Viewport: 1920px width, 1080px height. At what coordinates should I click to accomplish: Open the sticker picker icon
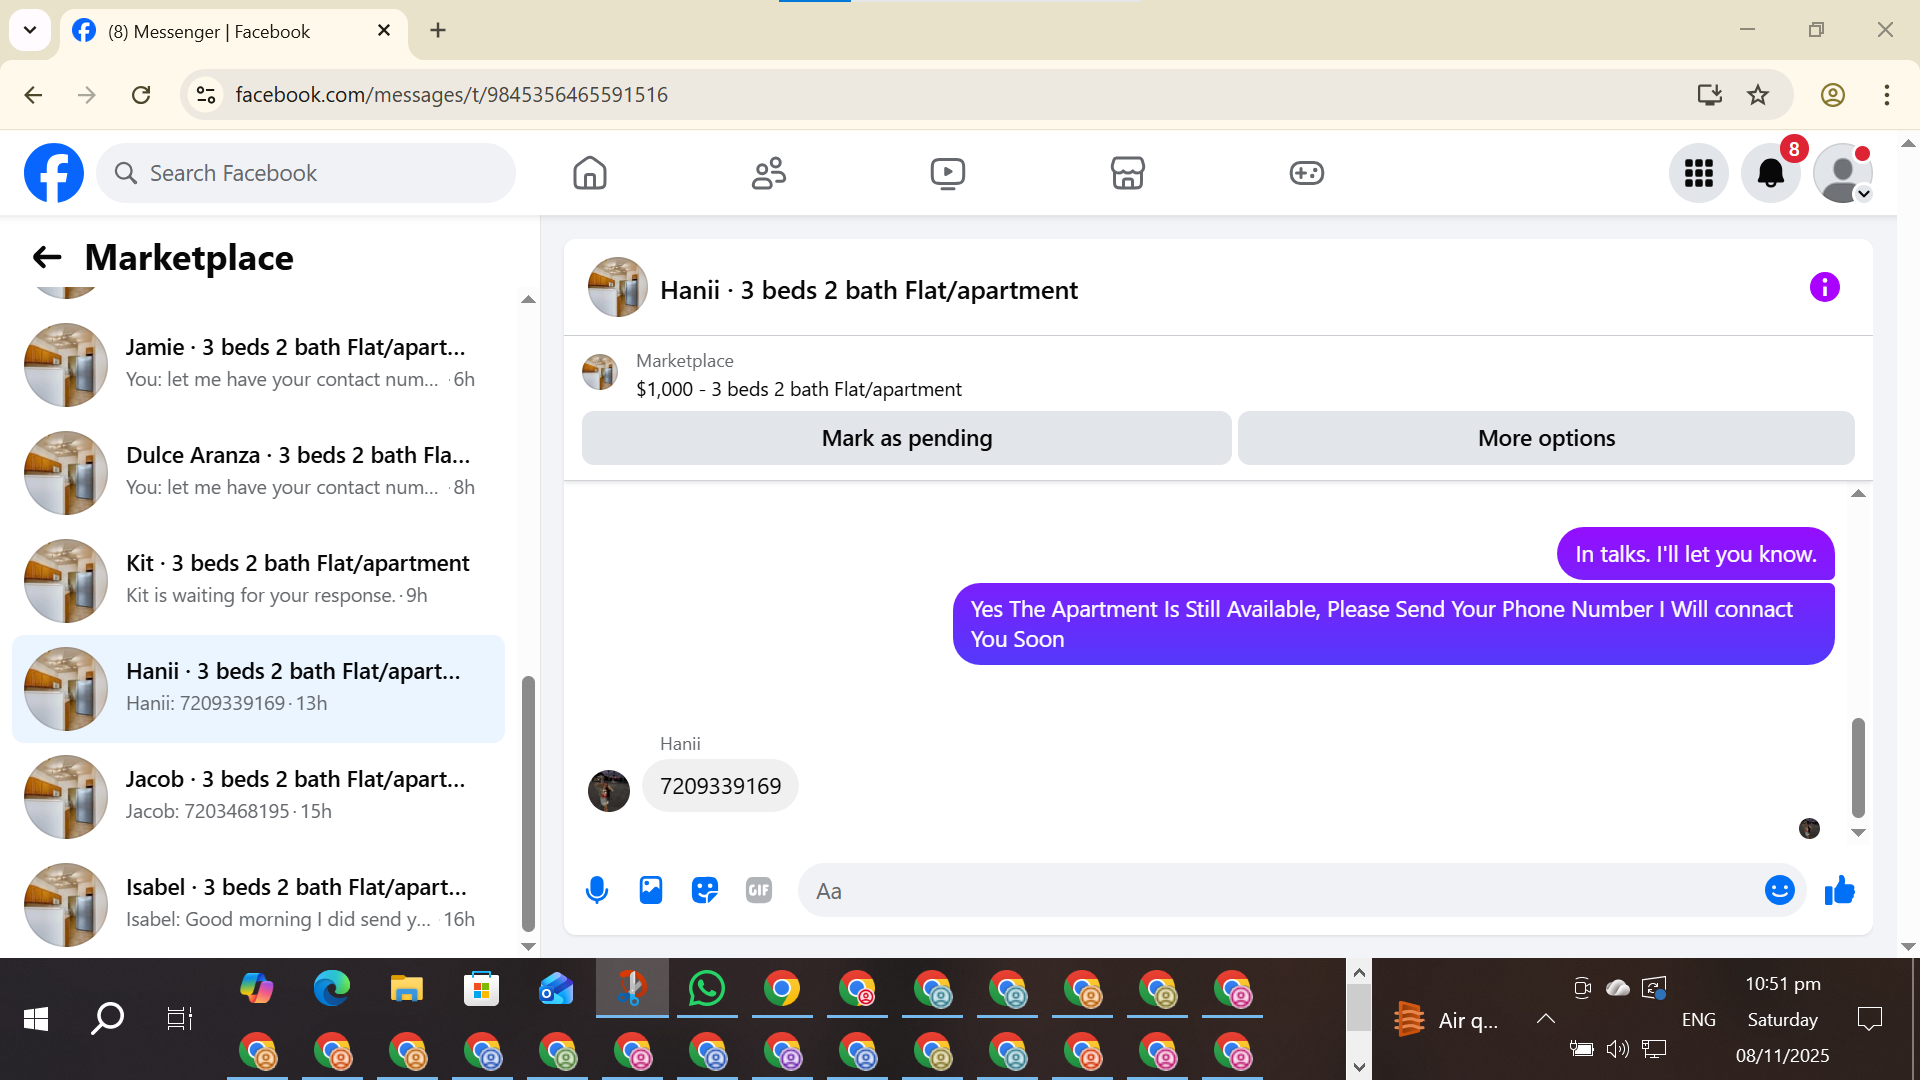(x=705, y=890)
